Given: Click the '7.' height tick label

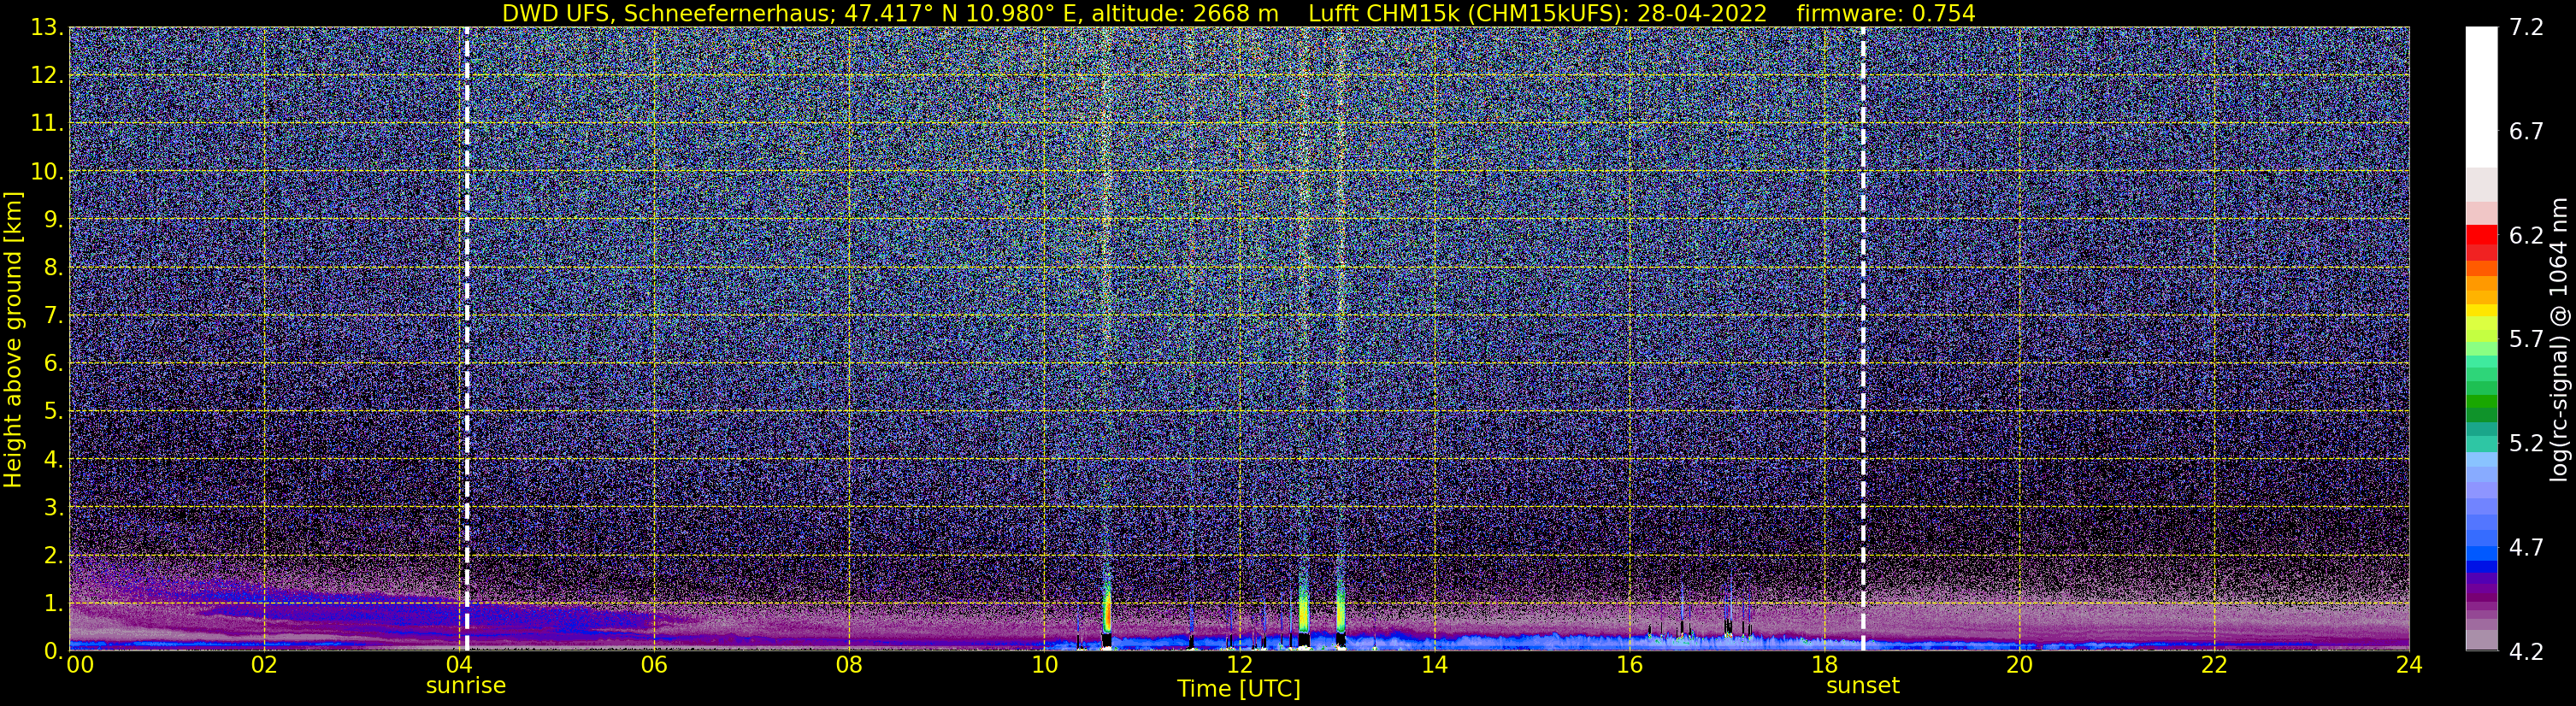Looking at the screenshot, I should coord(54,315).
